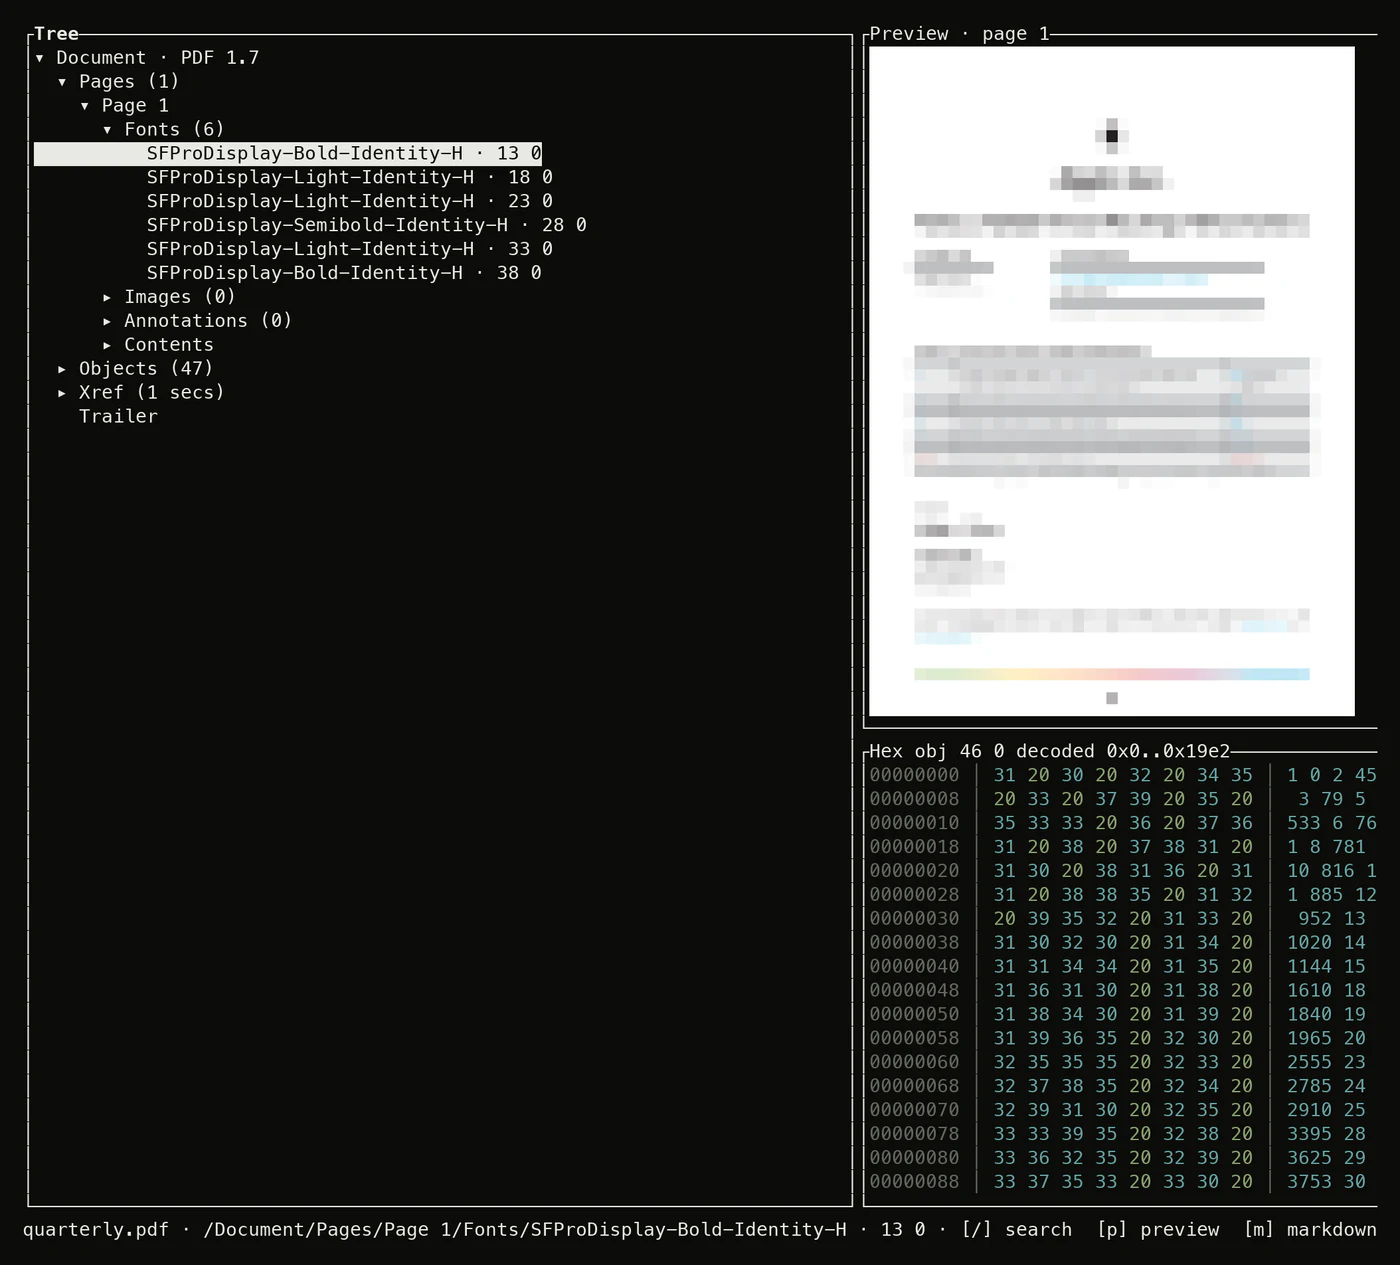1400x1265 pixels.
Task: Click decoded ASCII text '1840 19'
Action: pos(1326,1015)
